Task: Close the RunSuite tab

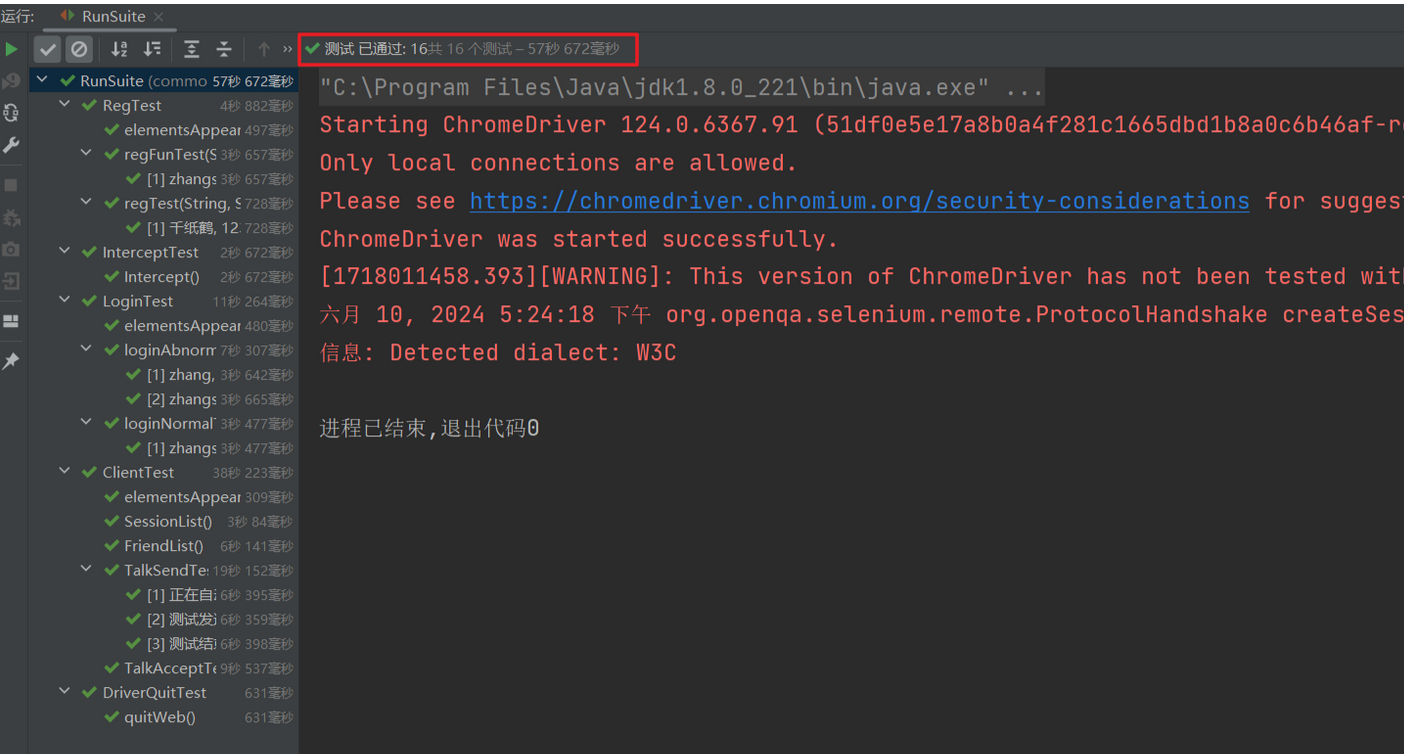Action: point(159,16)
